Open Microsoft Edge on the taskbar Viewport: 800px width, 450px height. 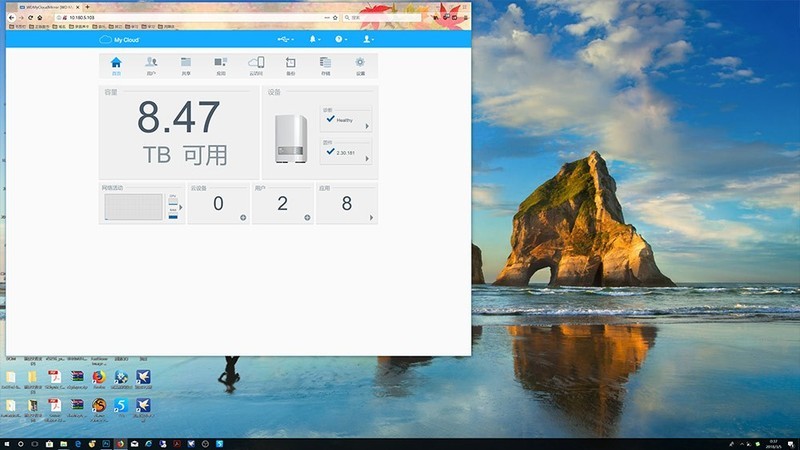[78, 444]
